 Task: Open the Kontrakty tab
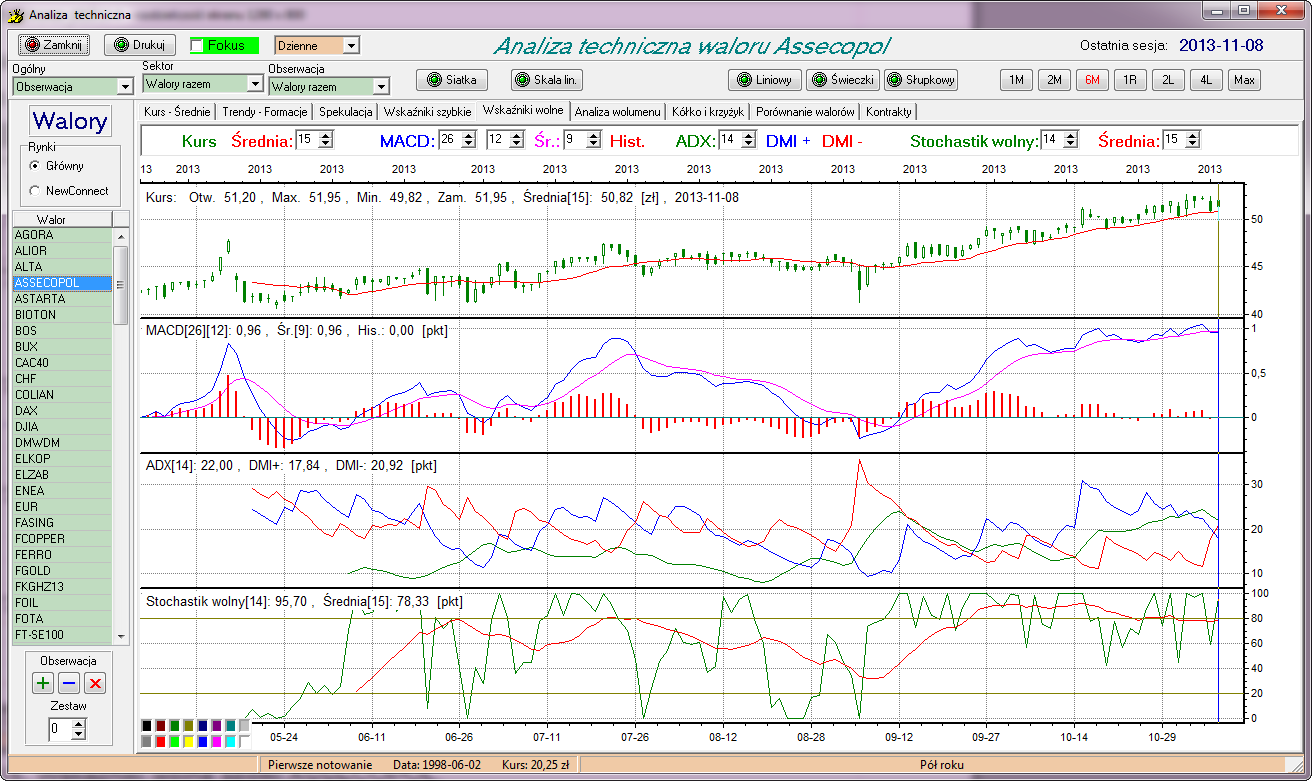click(x=888, y=111)
